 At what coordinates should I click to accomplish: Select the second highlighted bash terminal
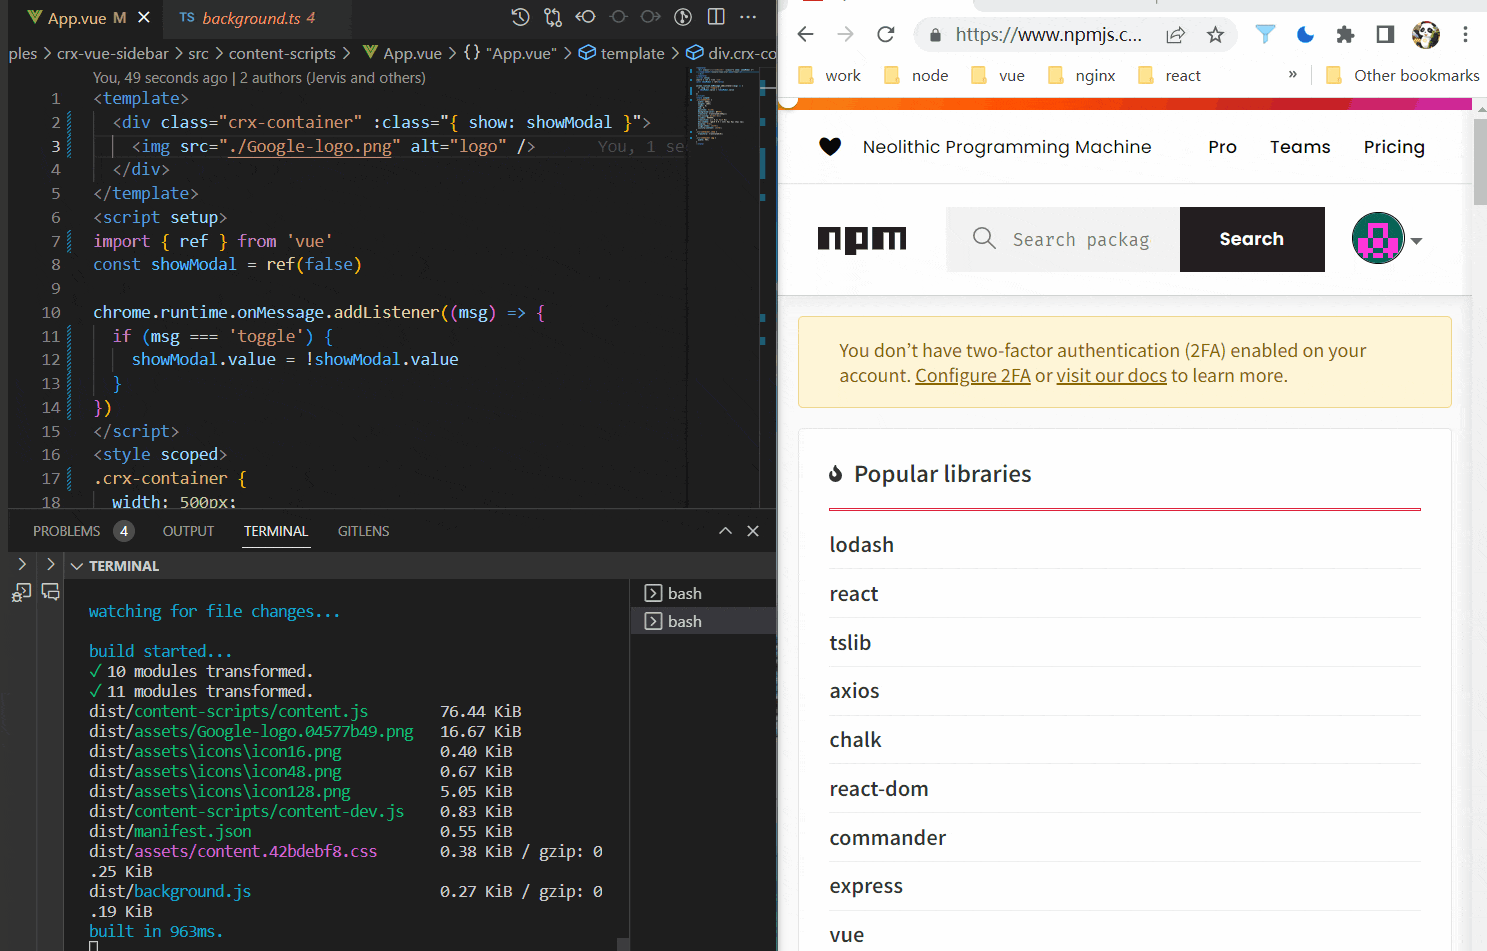coord(704,621)
